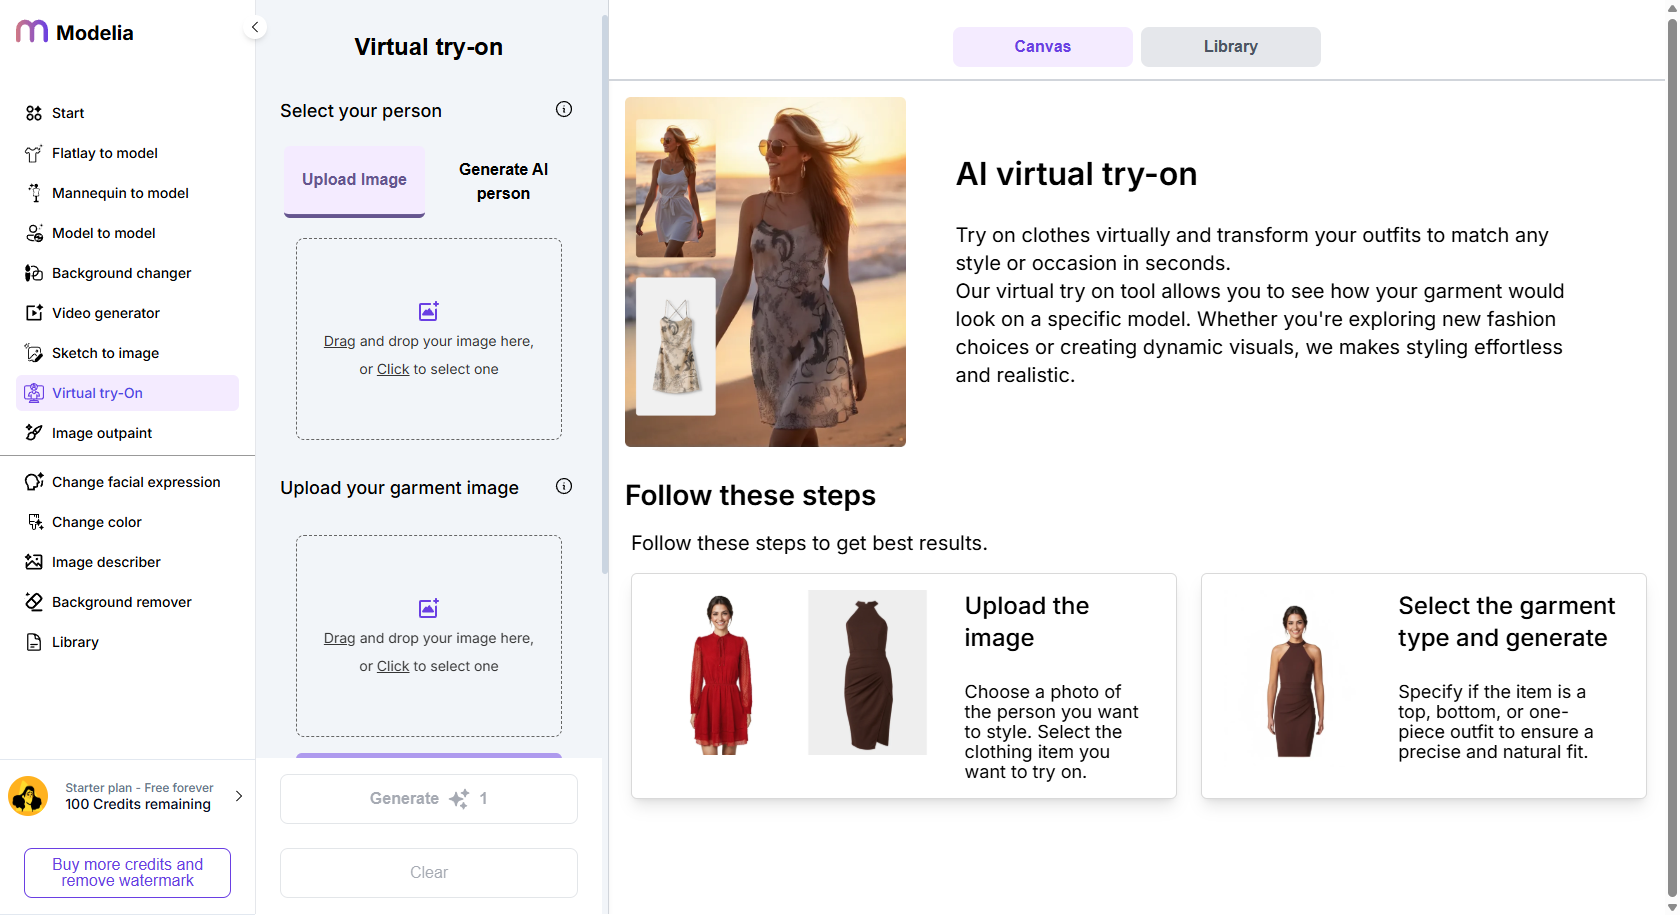This screenshot has height=915, width=1680.
Task: Expand the Starter plan details
Action: click(x=238, y=796)
